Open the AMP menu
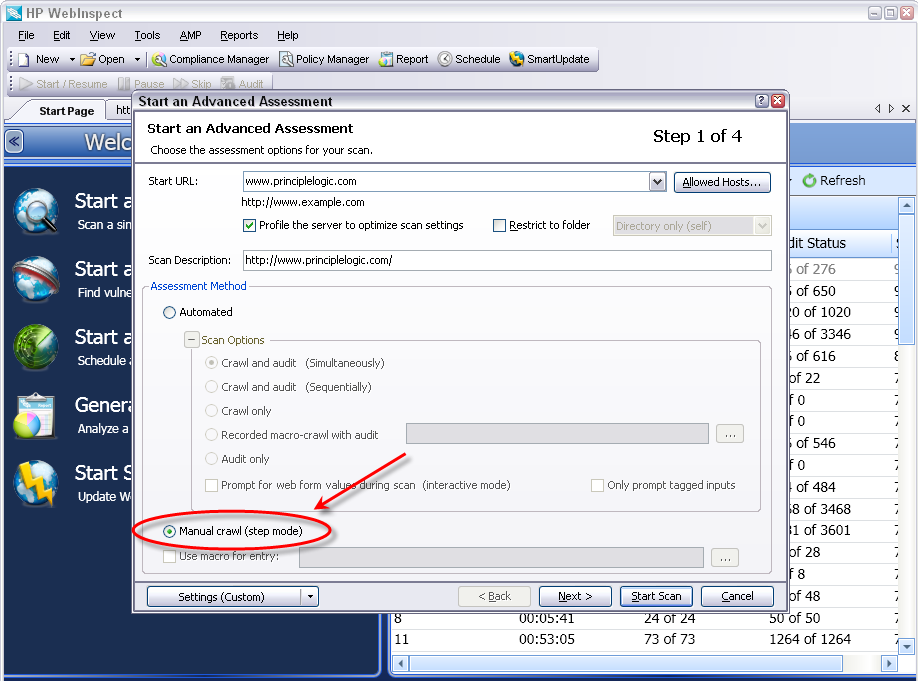Screen dimensions: 918x681 click(x=190, y=35)
